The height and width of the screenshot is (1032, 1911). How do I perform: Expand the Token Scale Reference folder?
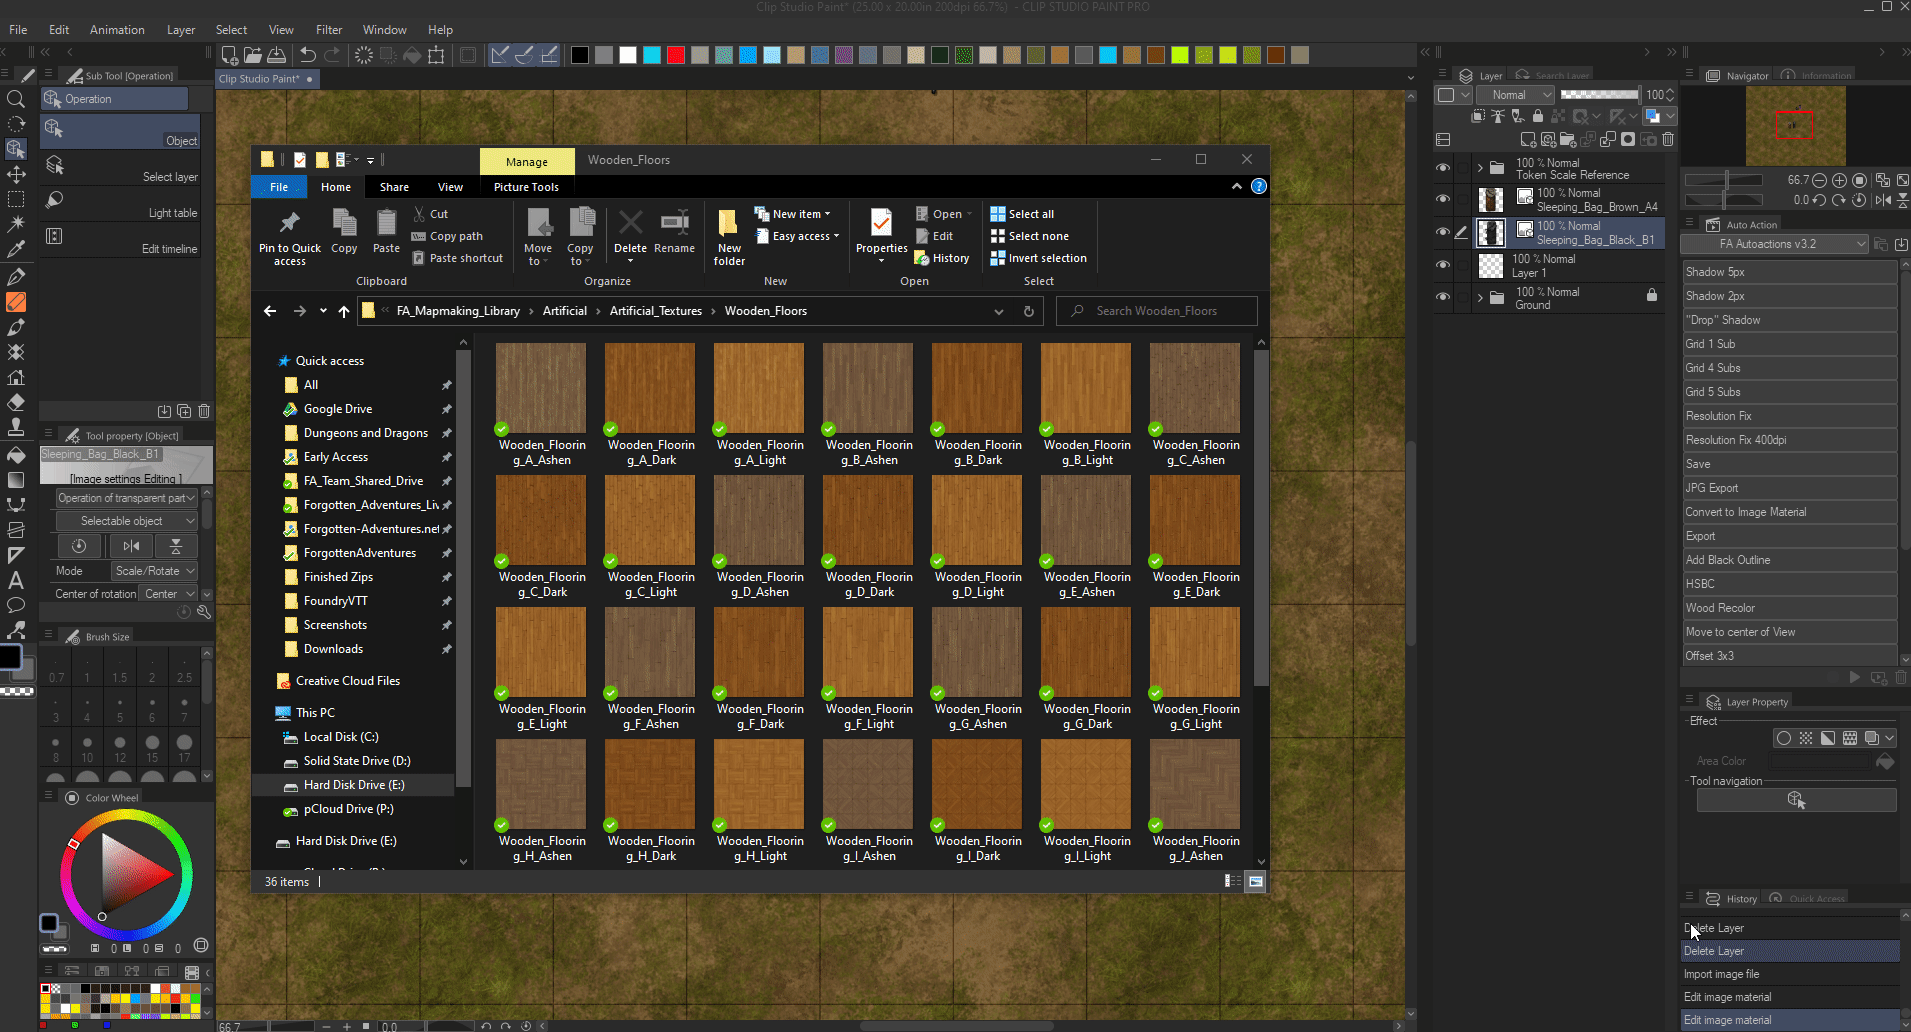[1480, 168]
